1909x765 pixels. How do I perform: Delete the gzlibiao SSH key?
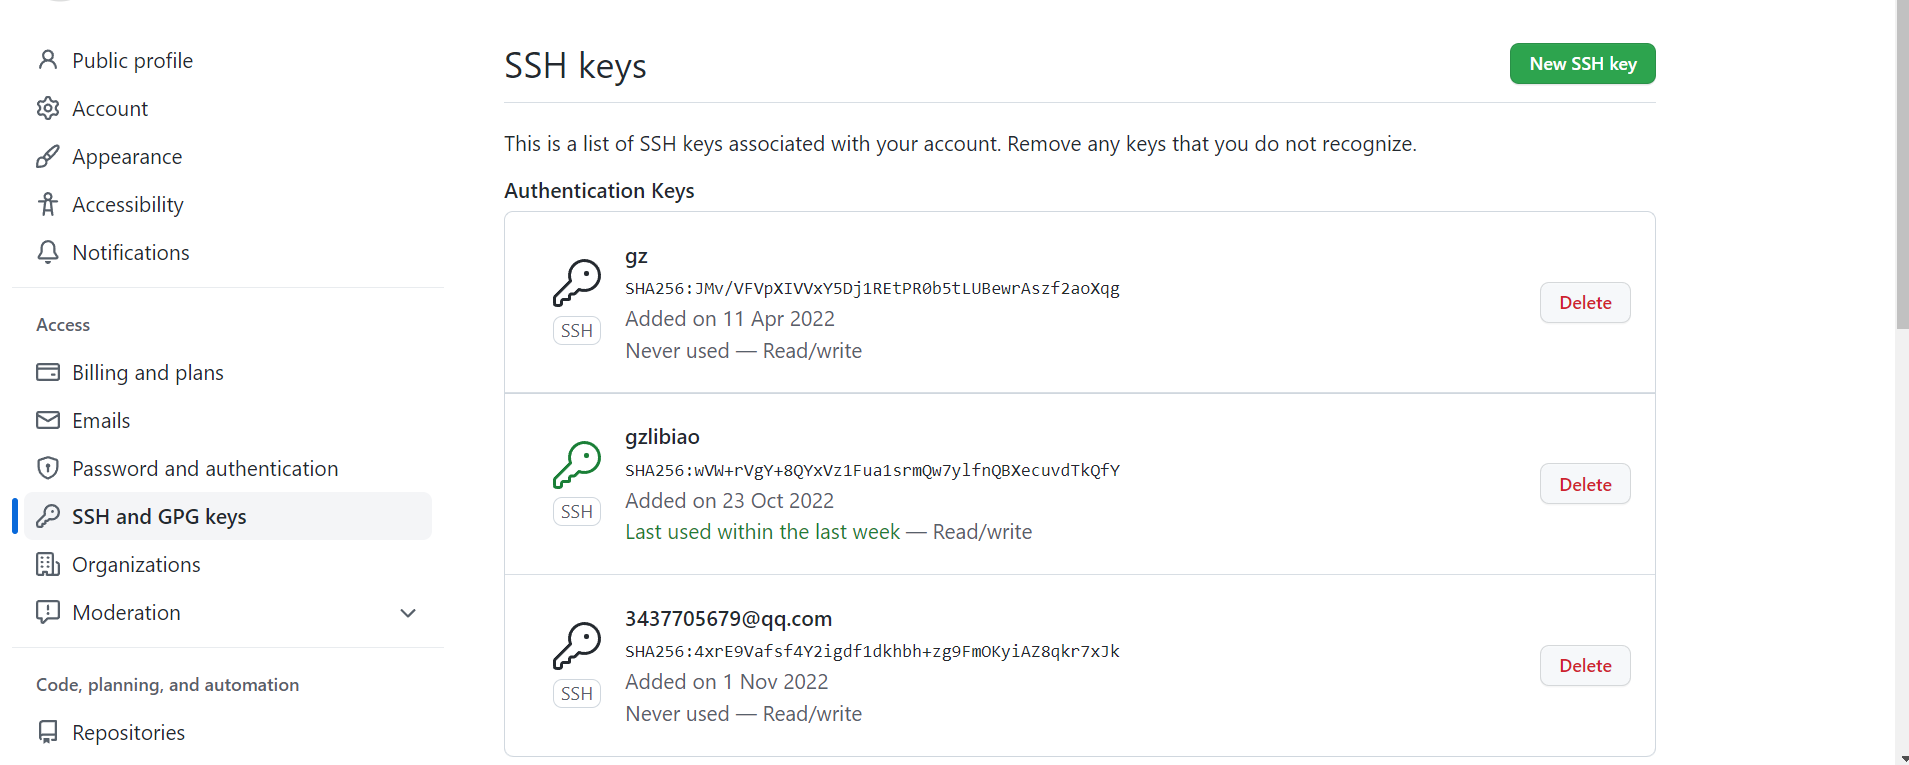1585,485
